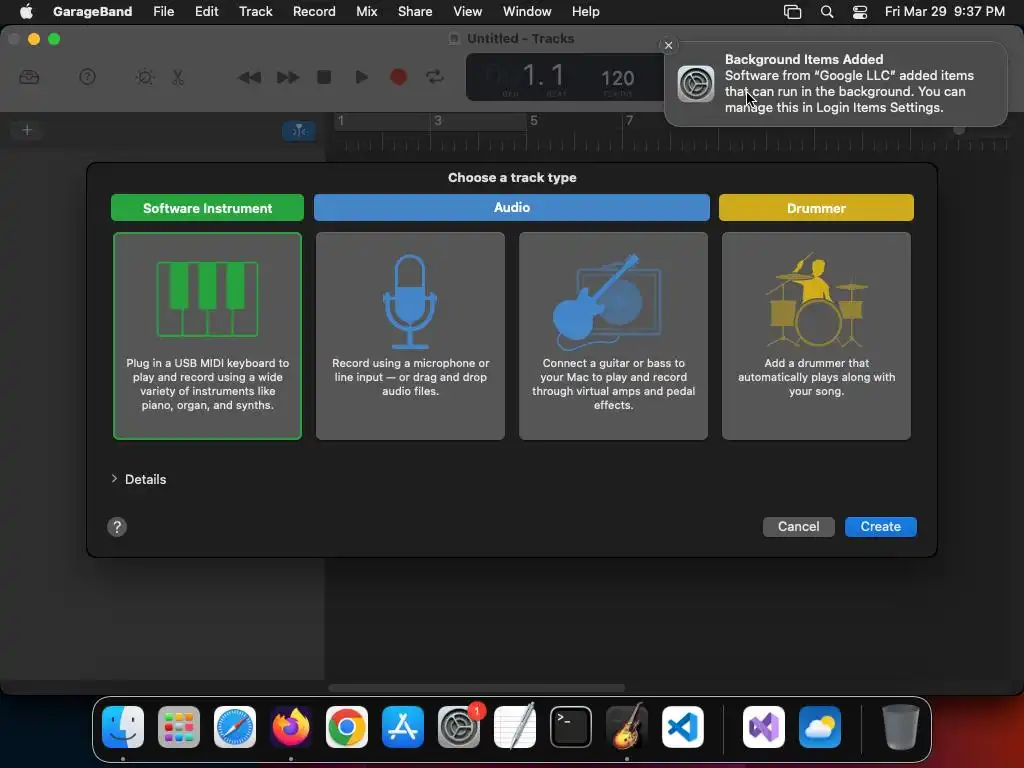Expand the Details disclosure triangle
Screen dimensions: 1024x768
(x=114, y=479)
